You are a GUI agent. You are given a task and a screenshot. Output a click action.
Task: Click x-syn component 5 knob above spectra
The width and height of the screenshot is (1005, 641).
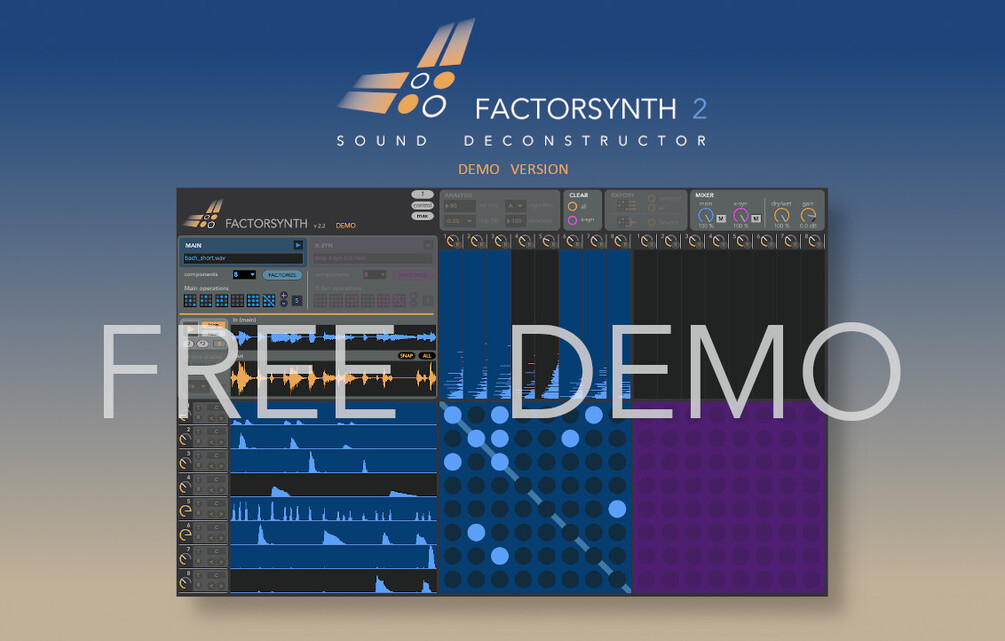pos(742,242)
